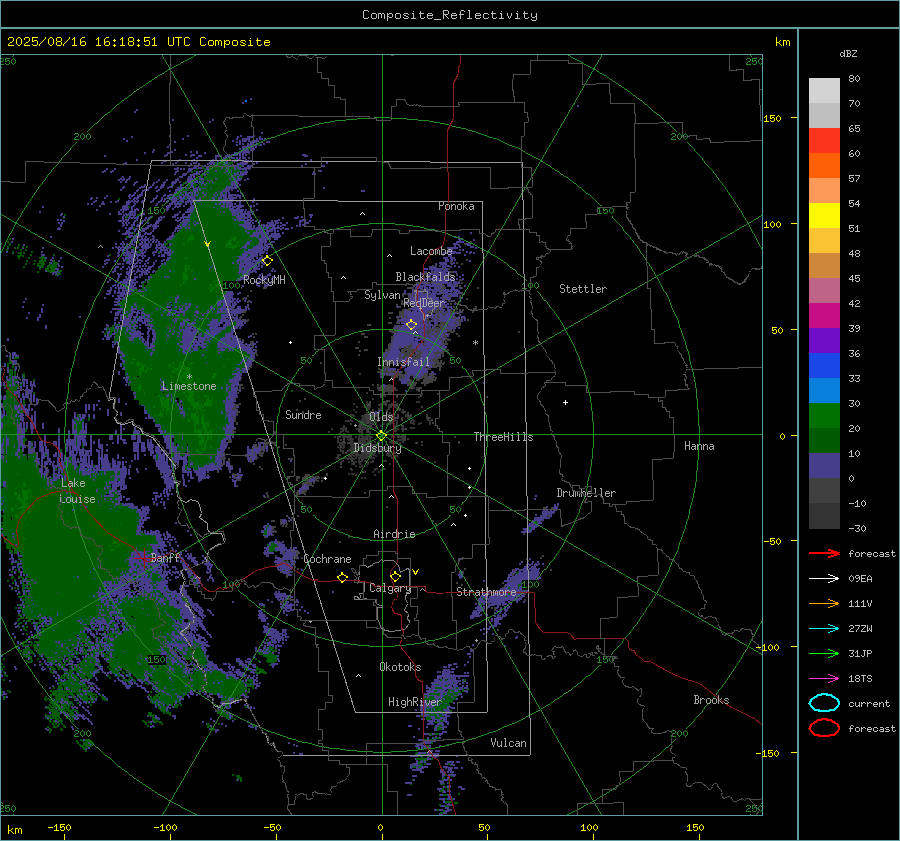900x841 pixels.
Task: Click the HighRiver town label
Action: (x=415, y=702)
